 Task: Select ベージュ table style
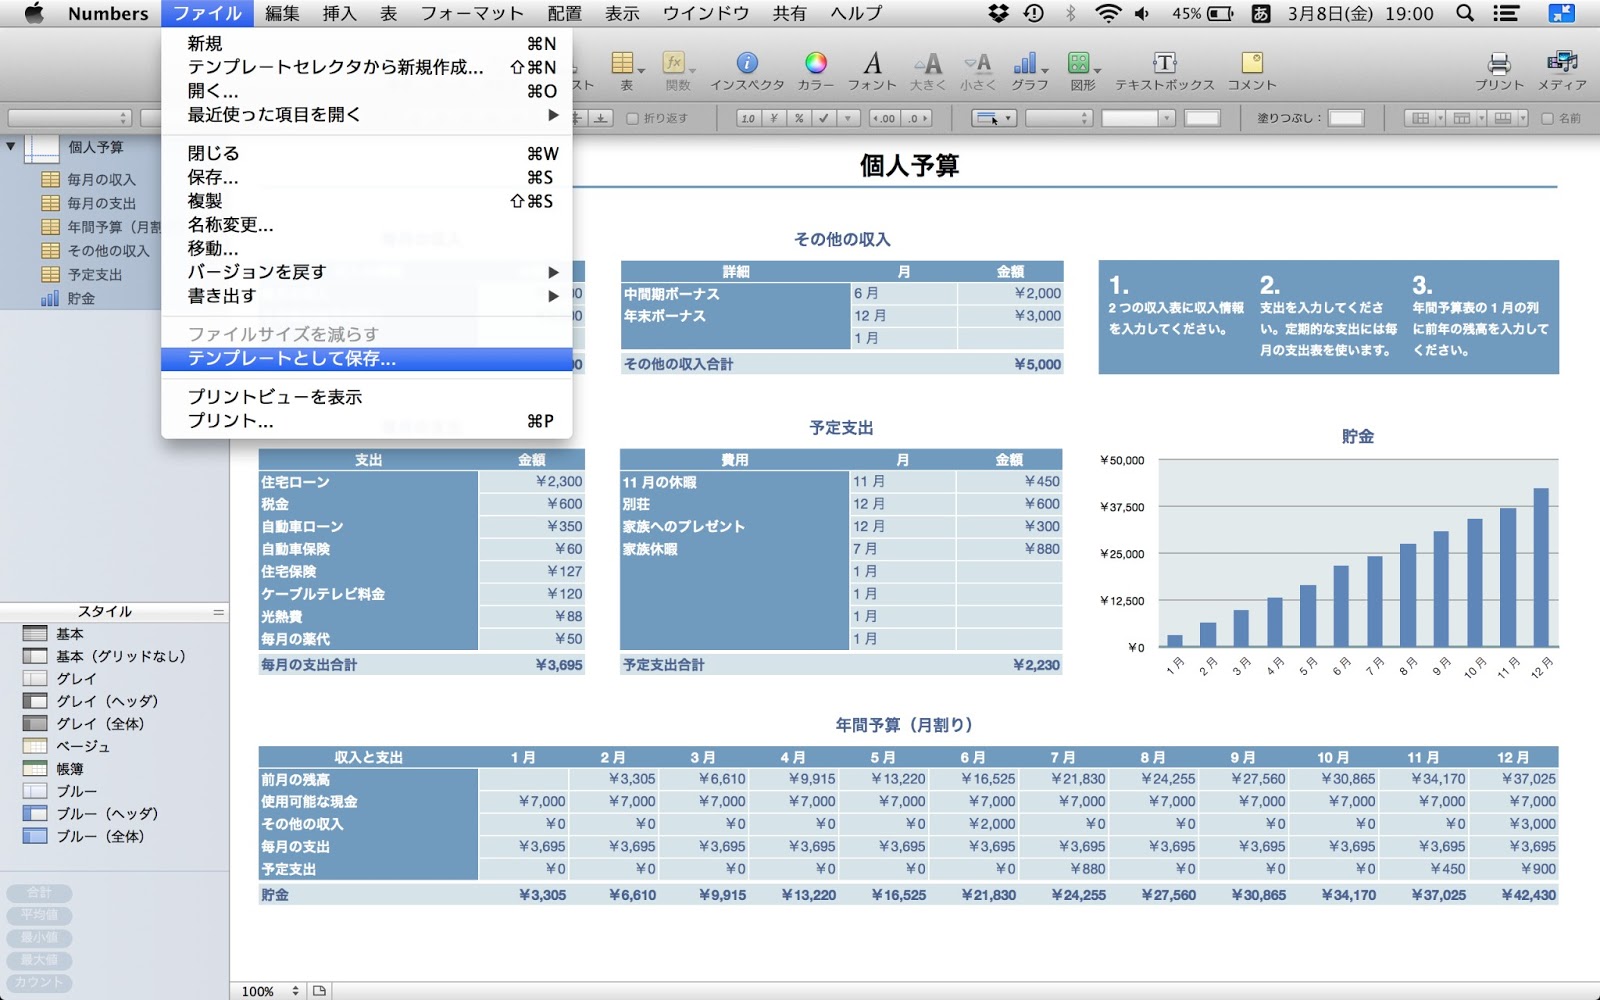click(x=67, y=746)
